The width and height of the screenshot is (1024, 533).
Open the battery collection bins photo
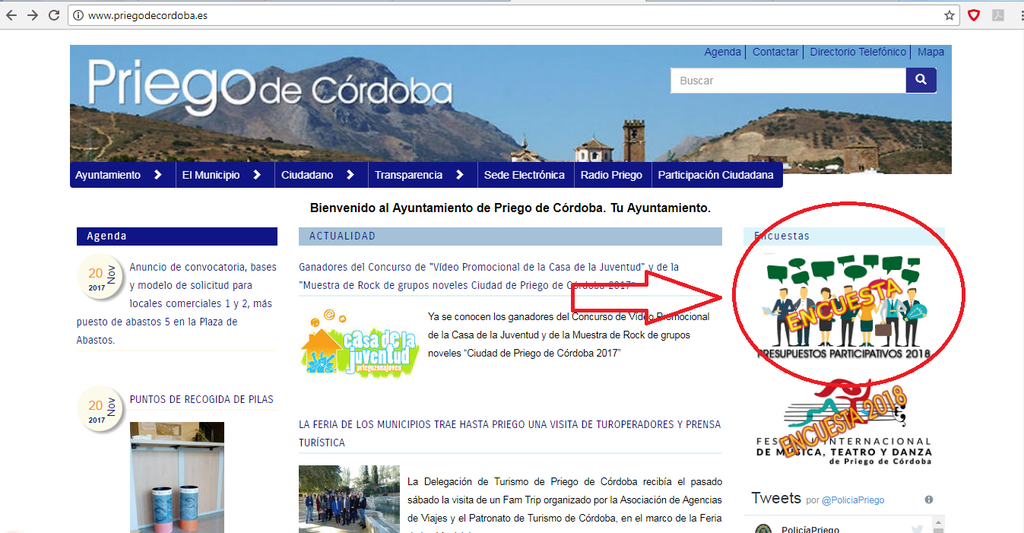point(177,477)
